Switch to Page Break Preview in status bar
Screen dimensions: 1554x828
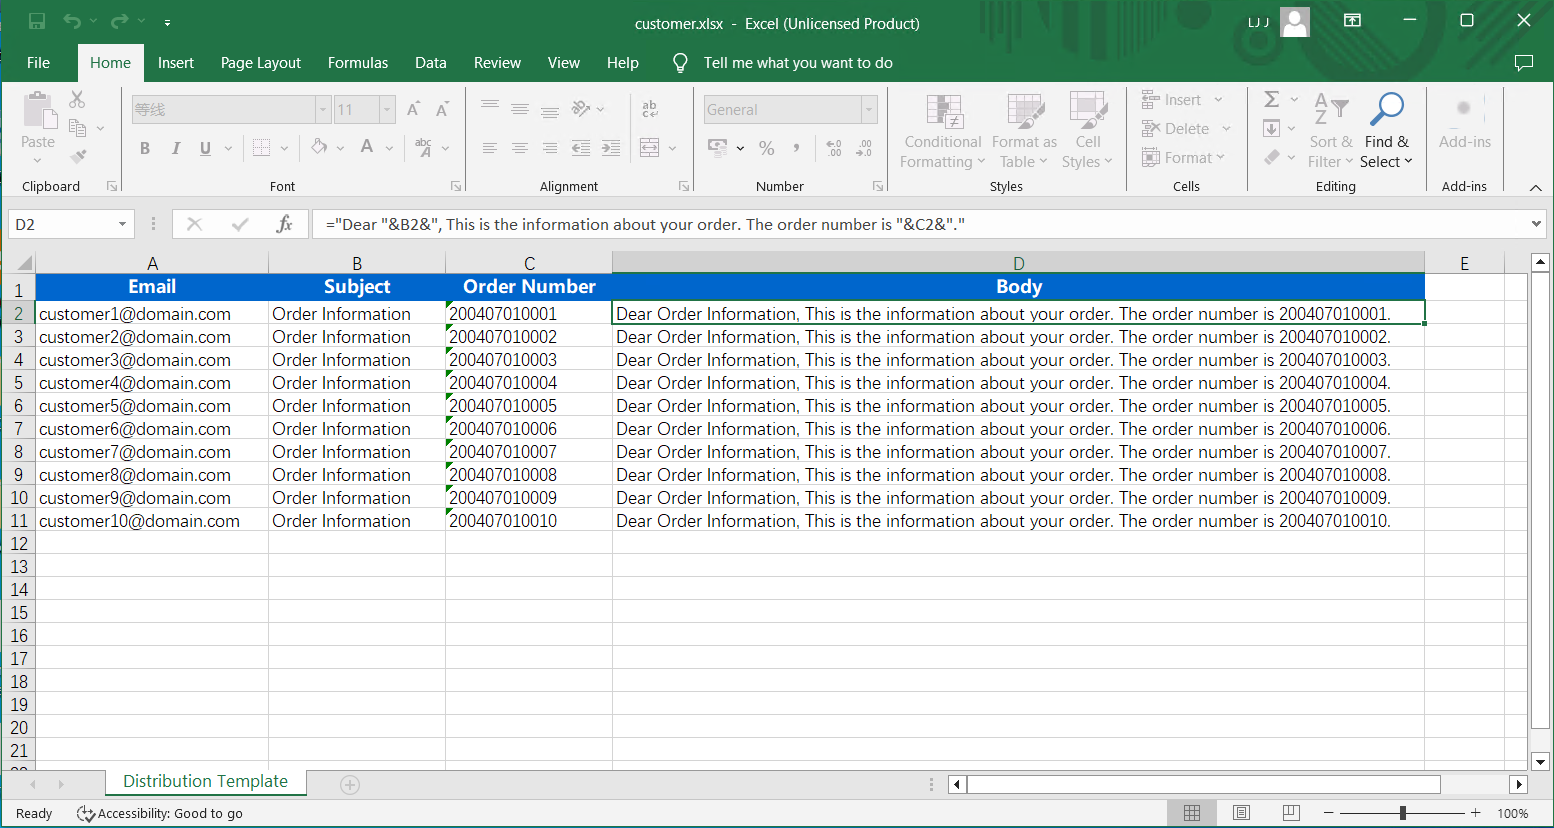point(1291,813)
